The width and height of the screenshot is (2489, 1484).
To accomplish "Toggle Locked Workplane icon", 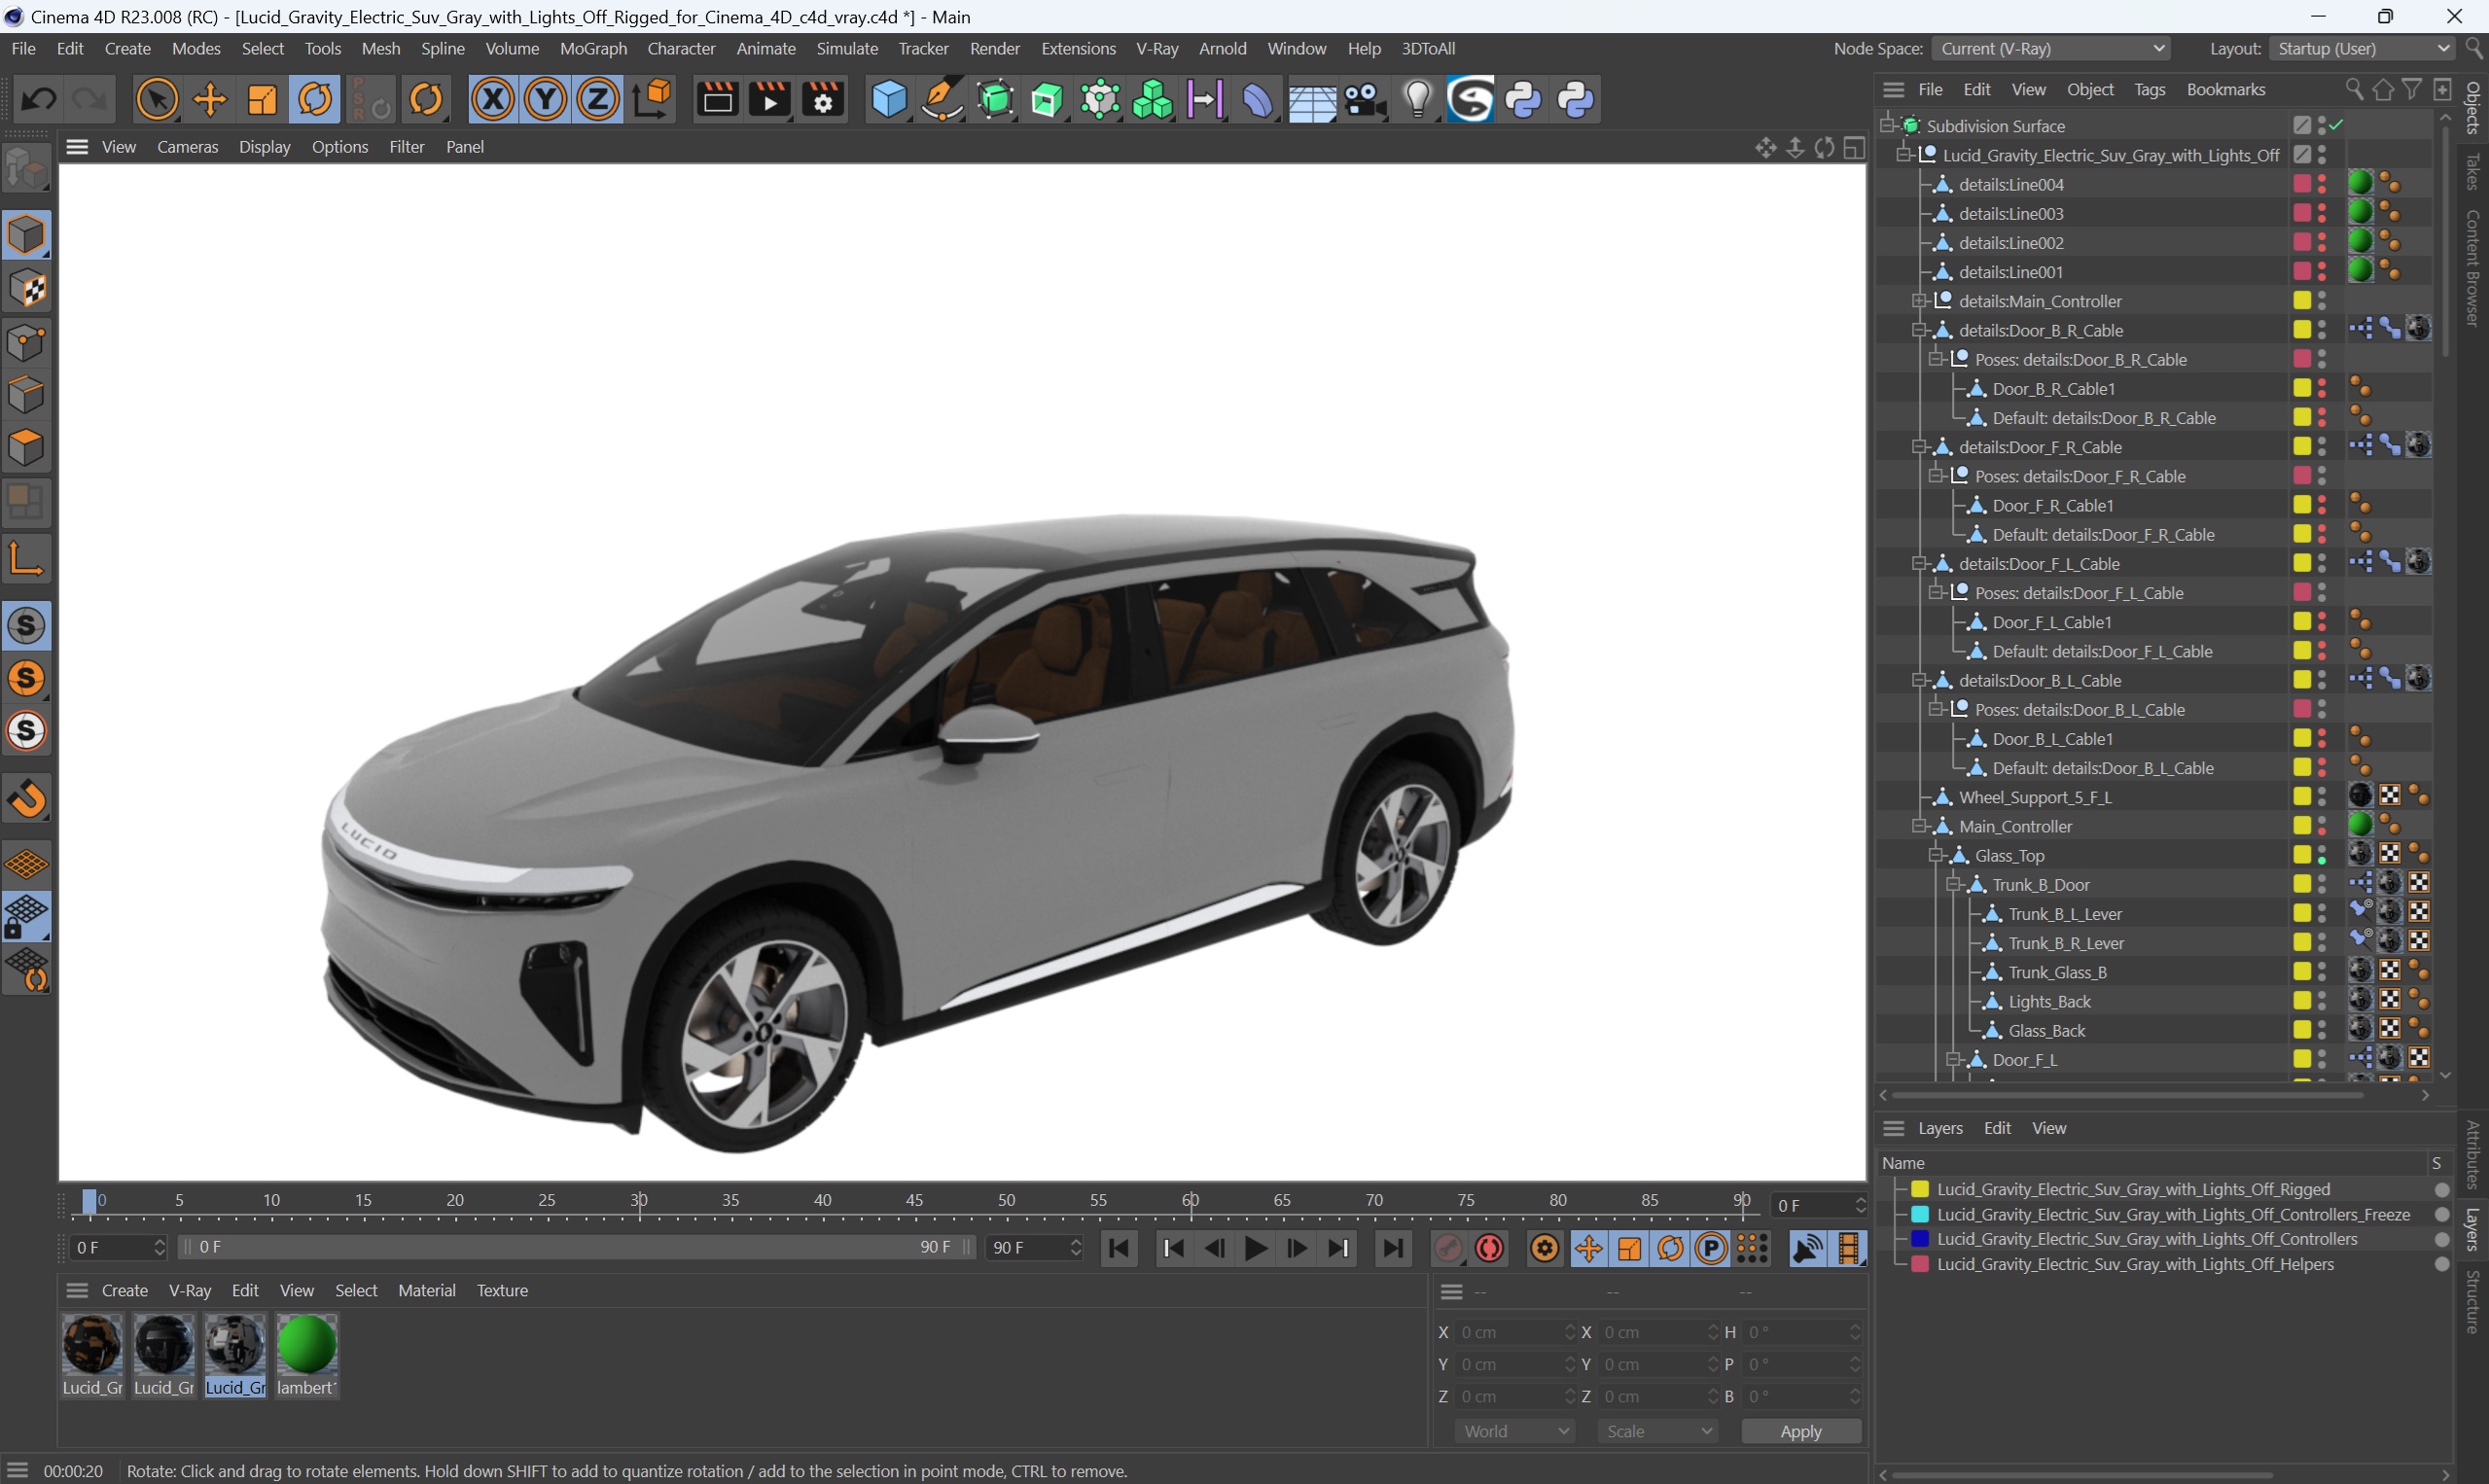I will click(26, 917).
